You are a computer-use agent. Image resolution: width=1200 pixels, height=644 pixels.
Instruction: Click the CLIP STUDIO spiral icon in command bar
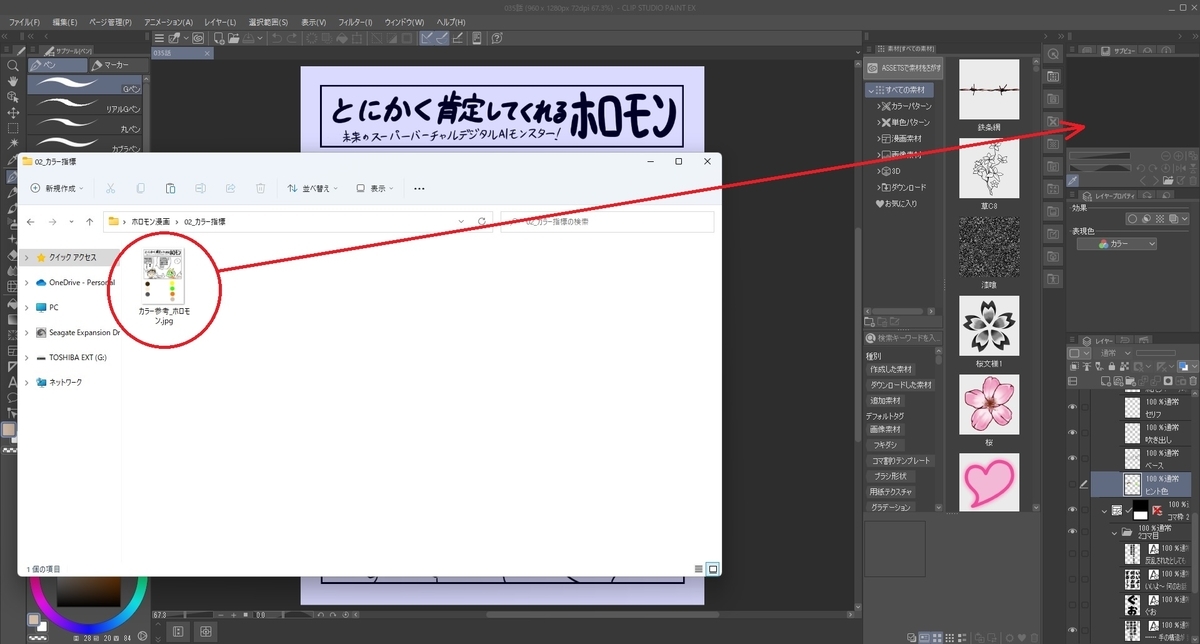coord(199,38)
